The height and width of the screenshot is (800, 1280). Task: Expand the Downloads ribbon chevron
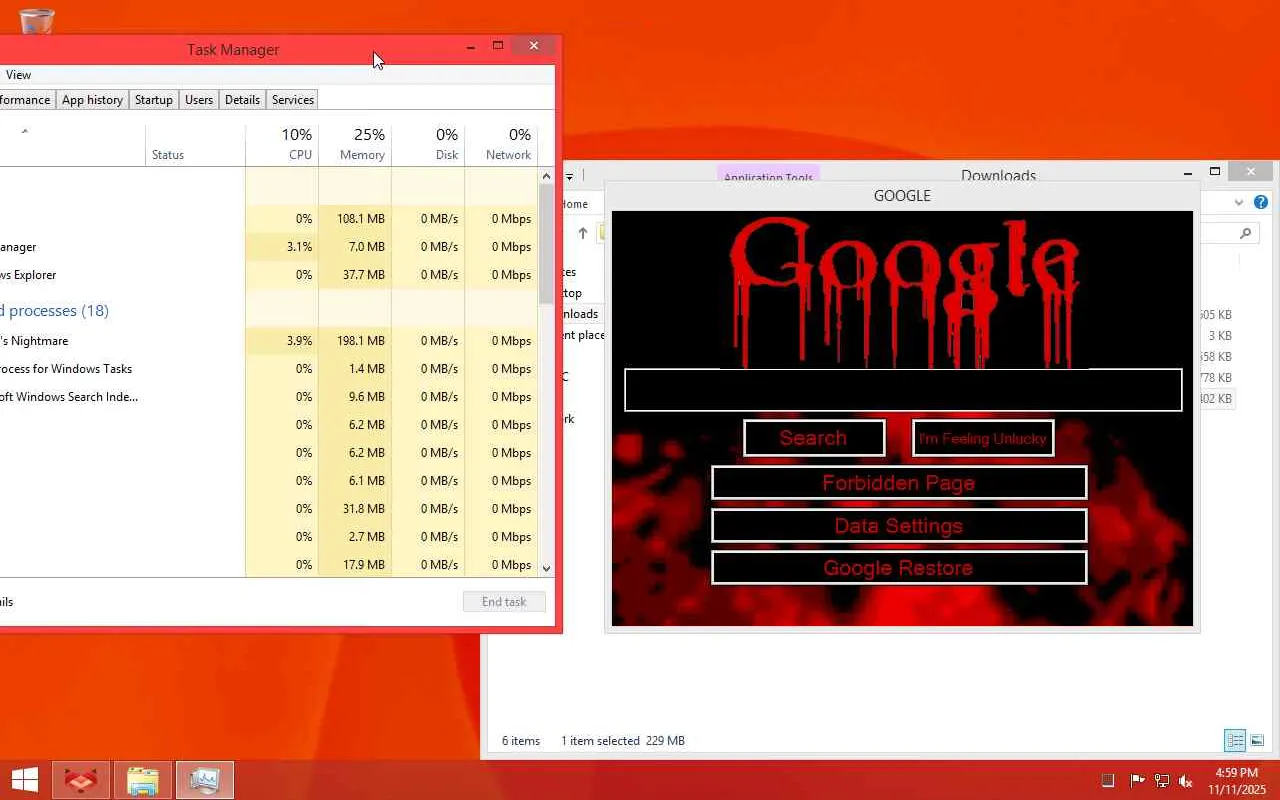tap(1239, 202)
